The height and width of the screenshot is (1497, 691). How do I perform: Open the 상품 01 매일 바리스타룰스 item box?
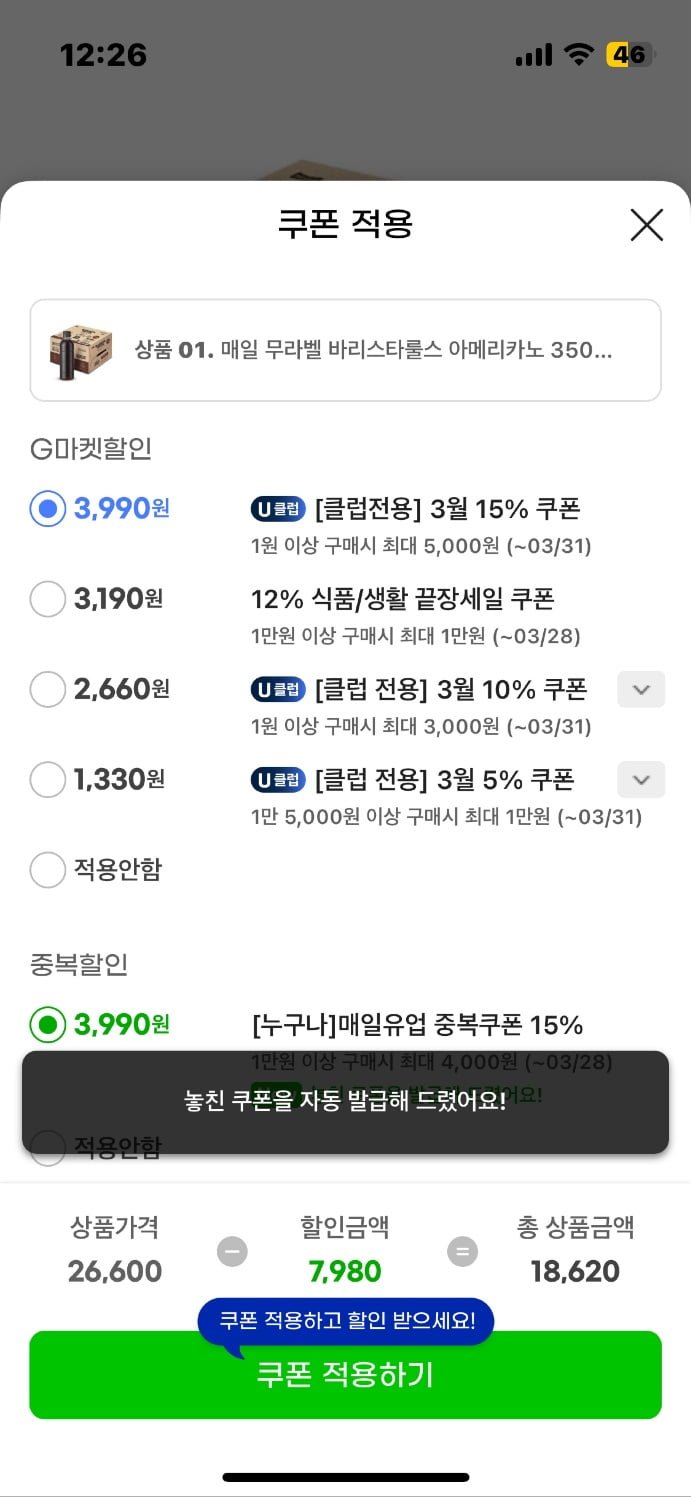(x=345, y=350)
